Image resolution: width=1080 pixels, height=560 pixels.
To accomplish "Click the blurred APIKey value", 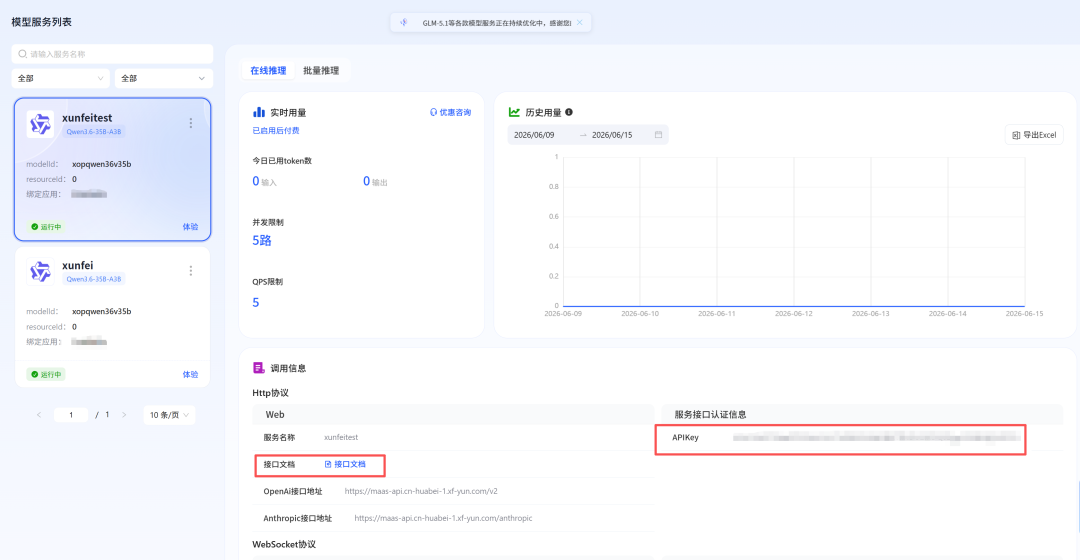I will point(875,437).
